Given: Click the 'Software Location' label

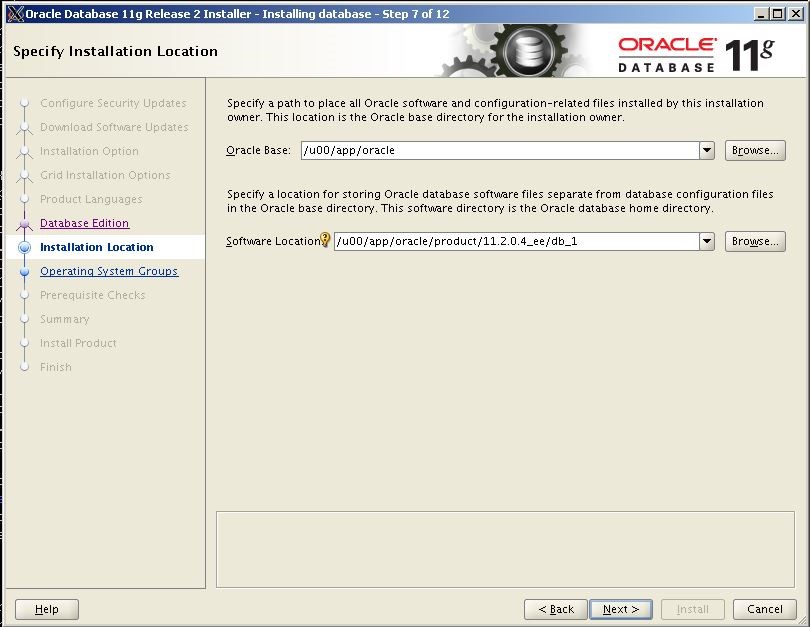Looking at the screenshot, I should coord(273,241).
